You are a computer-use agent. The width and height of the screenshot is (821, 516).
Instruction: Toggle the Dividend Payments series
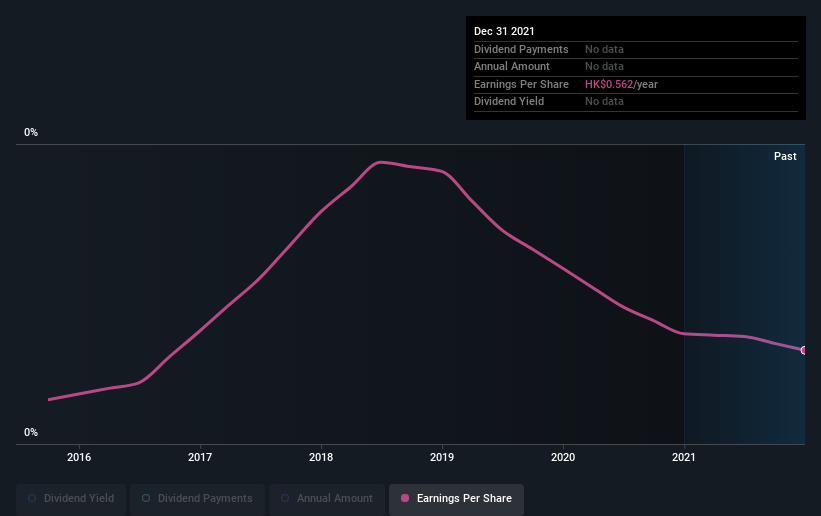pos(197,498)
